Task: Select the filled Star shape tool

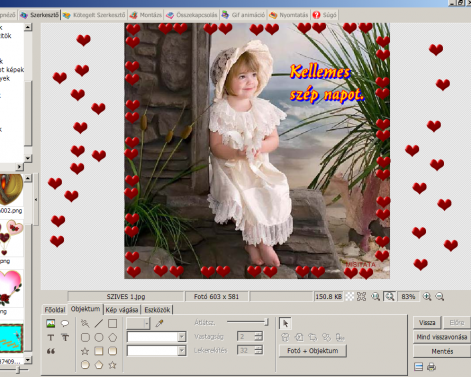Action: [x=113, y=365]
